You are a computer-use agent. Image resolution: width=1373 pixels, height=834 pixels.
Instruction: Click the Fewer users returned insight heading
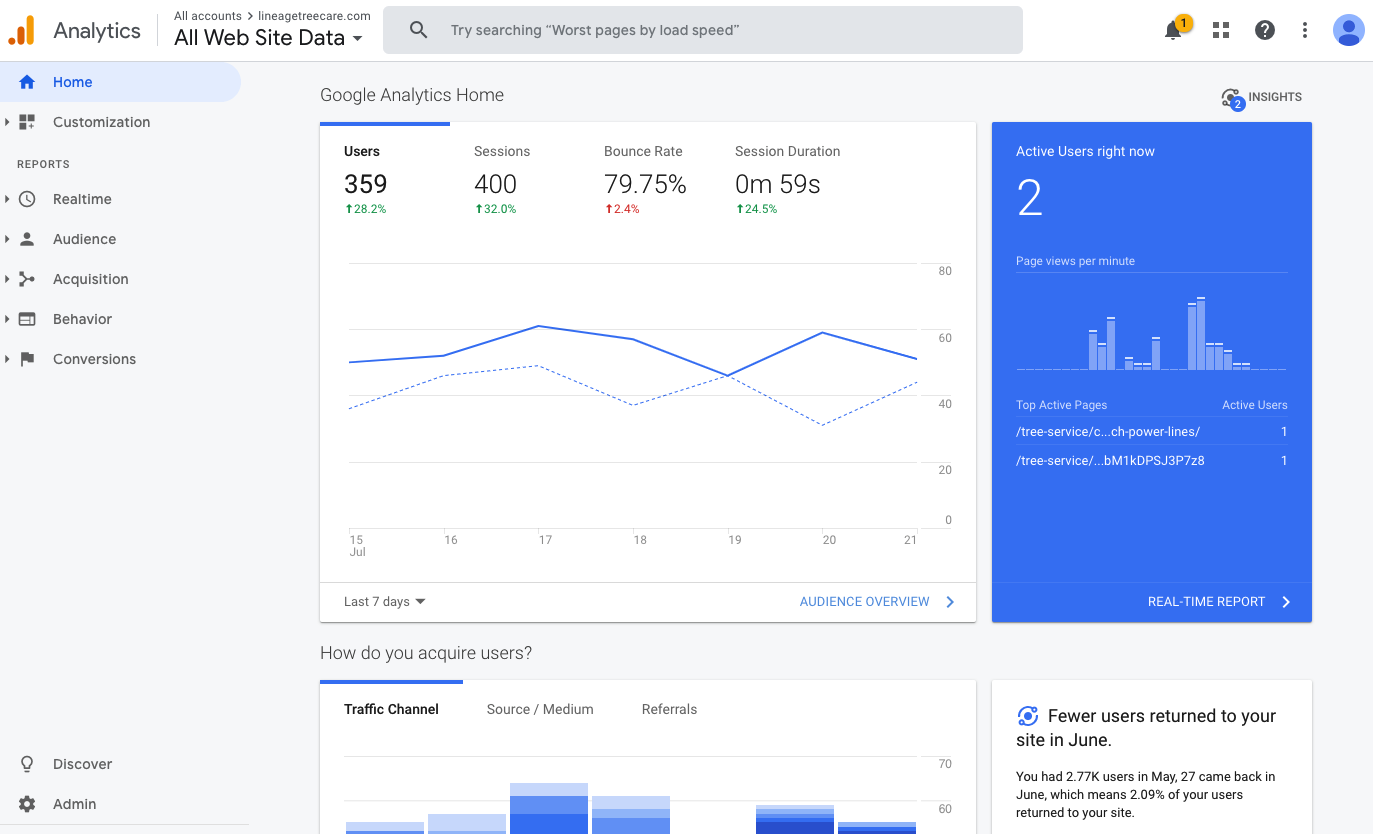(x=1146, y=728)
